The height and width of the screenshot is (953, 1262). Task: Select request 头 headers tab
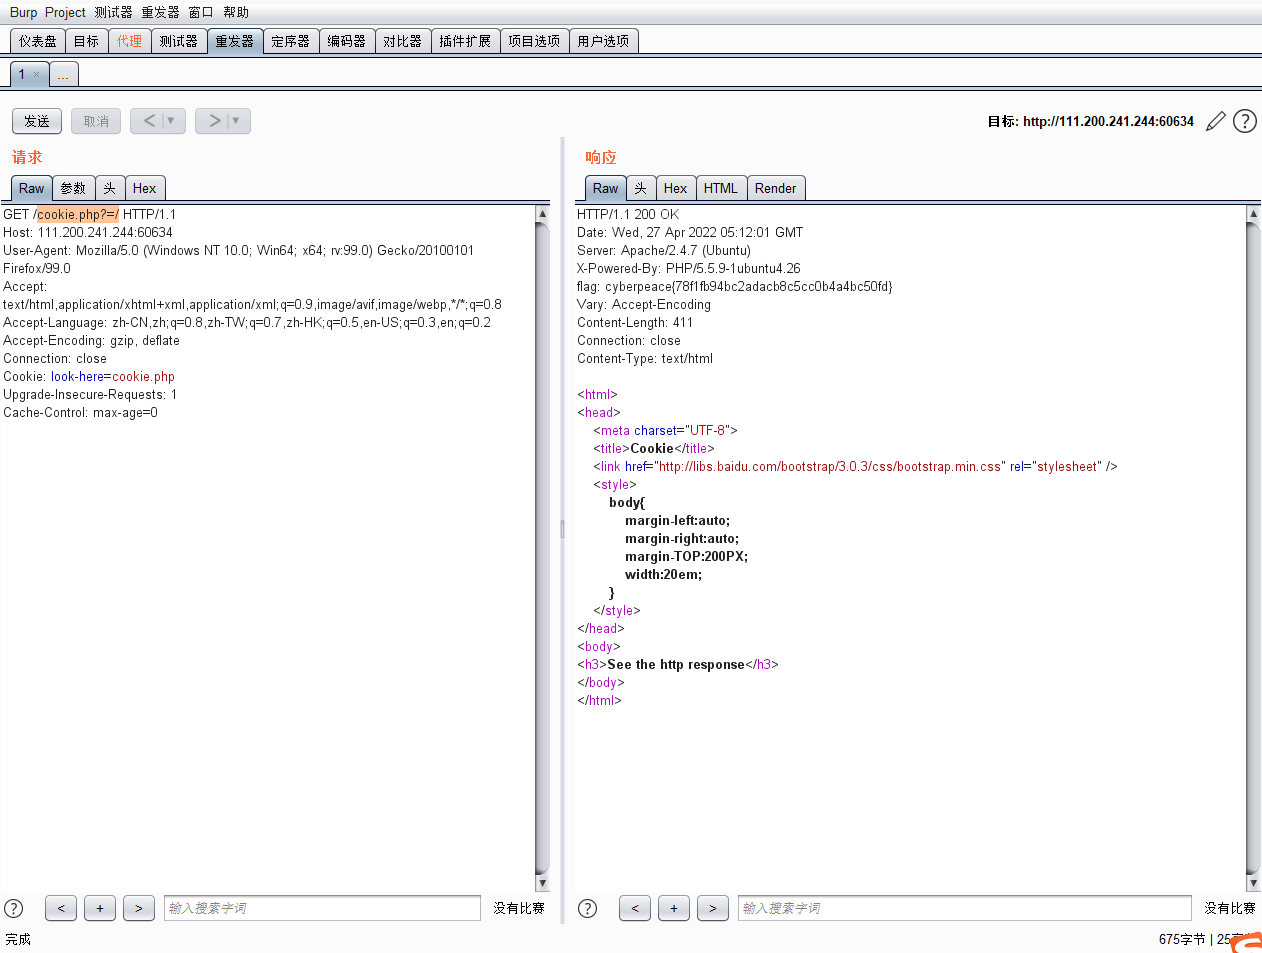tap(109, 188)
